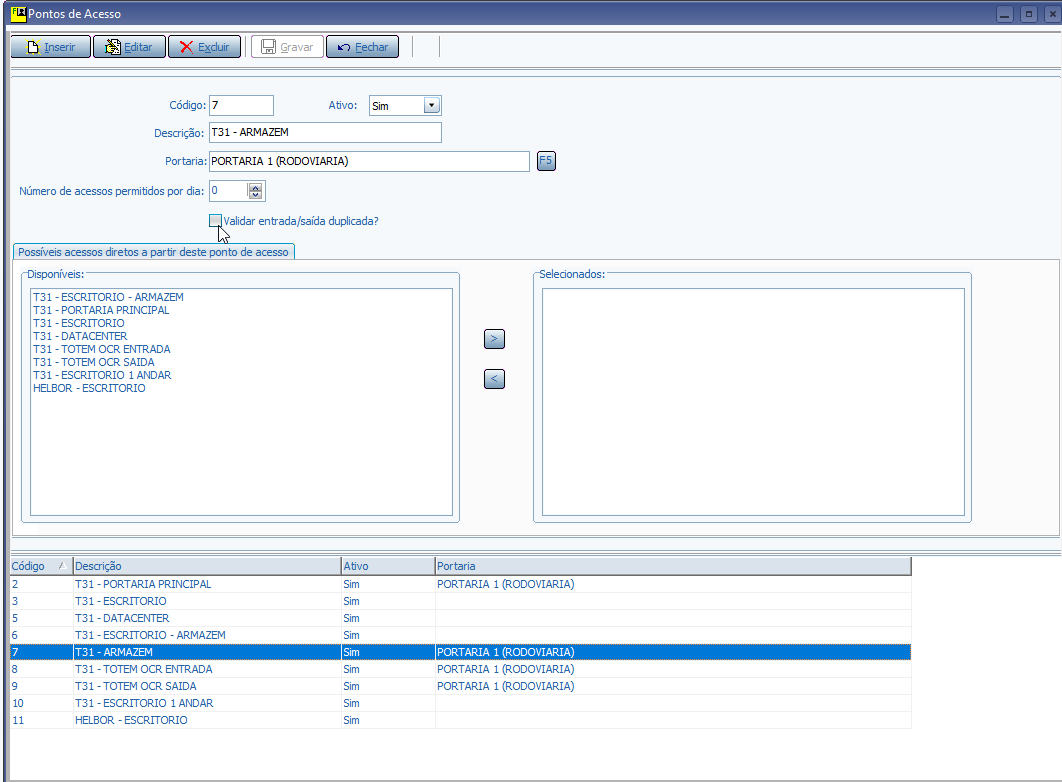The width and height of the screenshot is (1062, 782).
Task: Select grid row 3 T31 - ESCRITORIO
Action: tap(461, 601)
